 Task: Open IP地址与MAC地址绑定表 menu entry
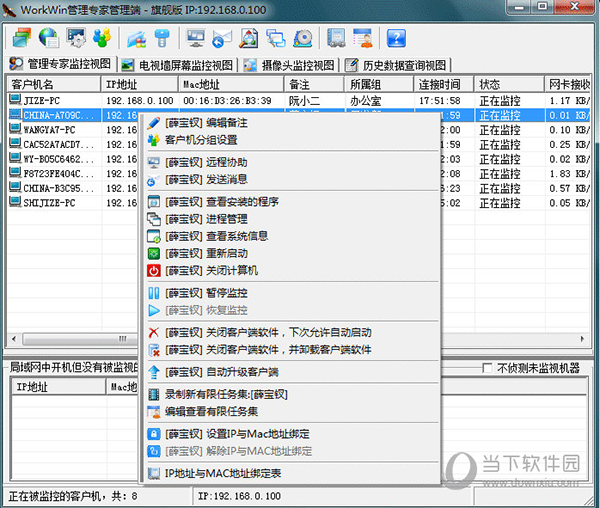click(x=222, y=473)
